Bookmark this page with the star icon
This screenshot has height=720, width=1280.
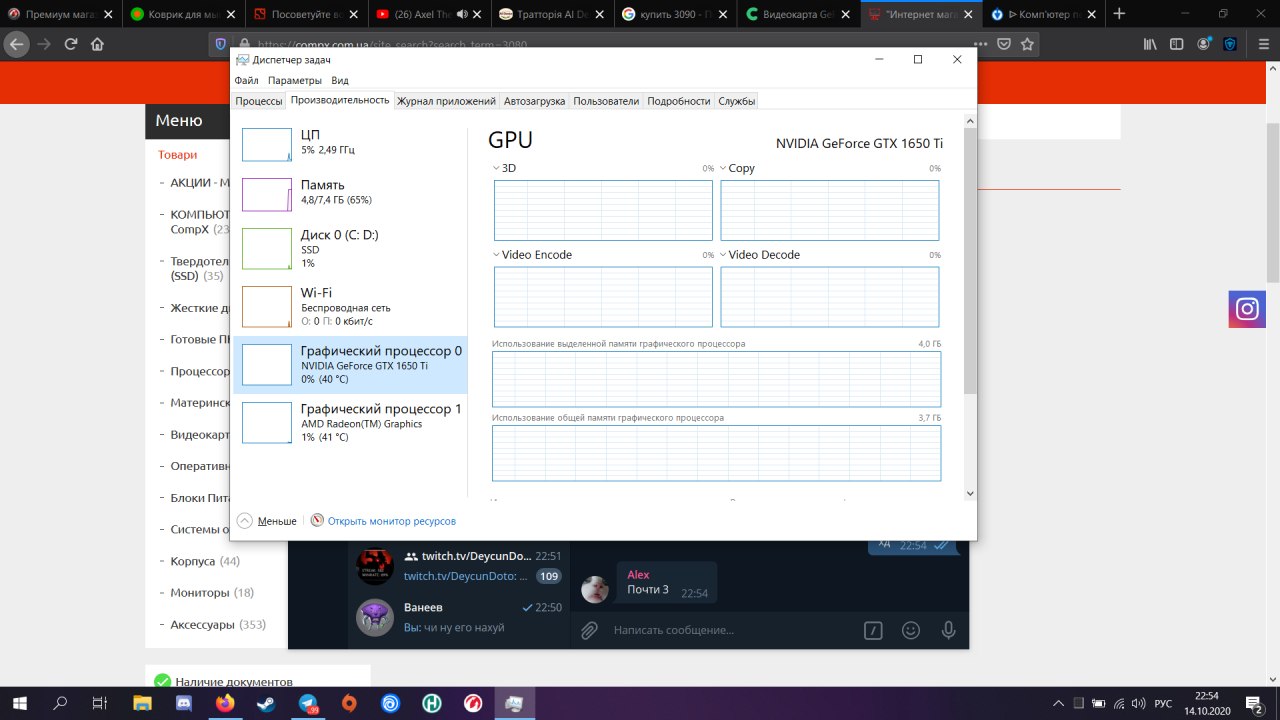click(x=1027, y=44)
